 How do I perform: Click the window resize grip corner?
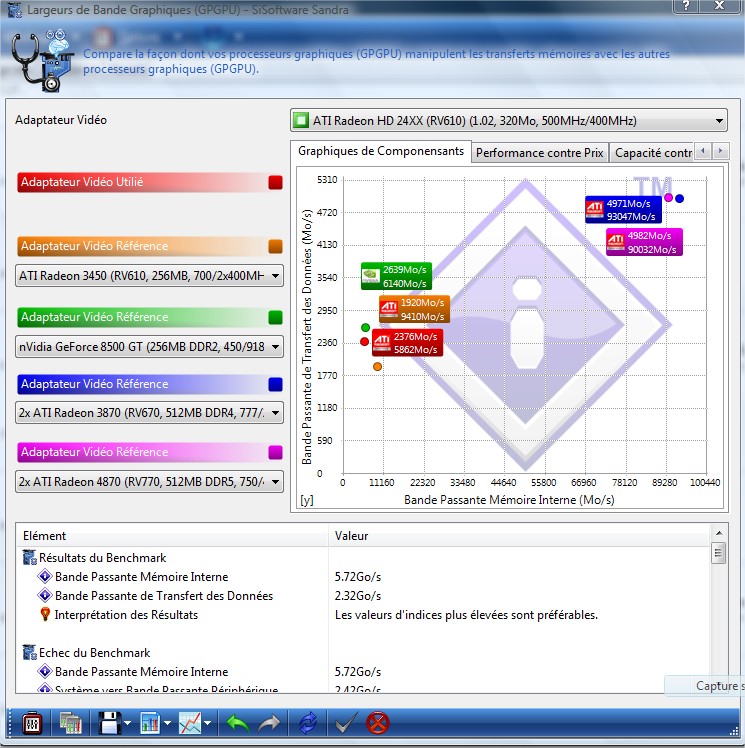(734, 732)
